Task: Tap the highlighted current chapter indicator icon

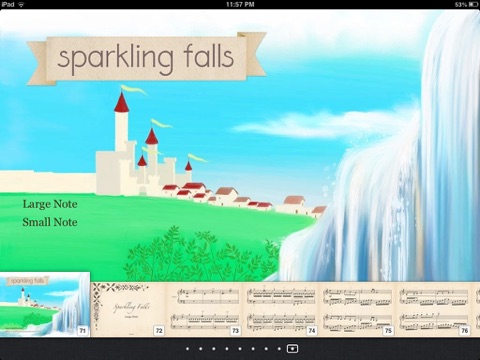Action: [x=292, y=349]
